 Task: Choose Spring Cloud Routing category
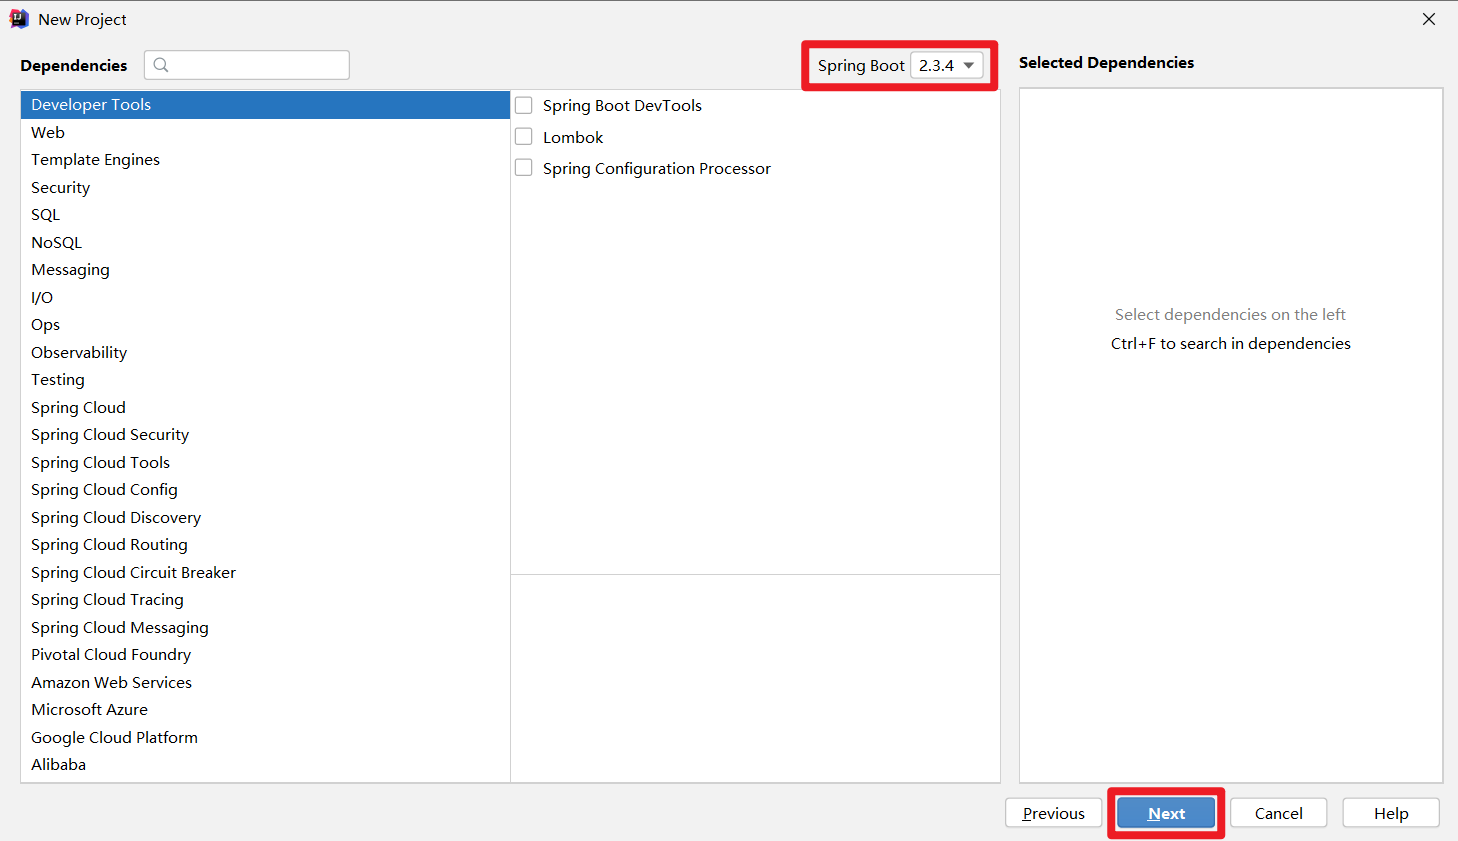[265, 545]
